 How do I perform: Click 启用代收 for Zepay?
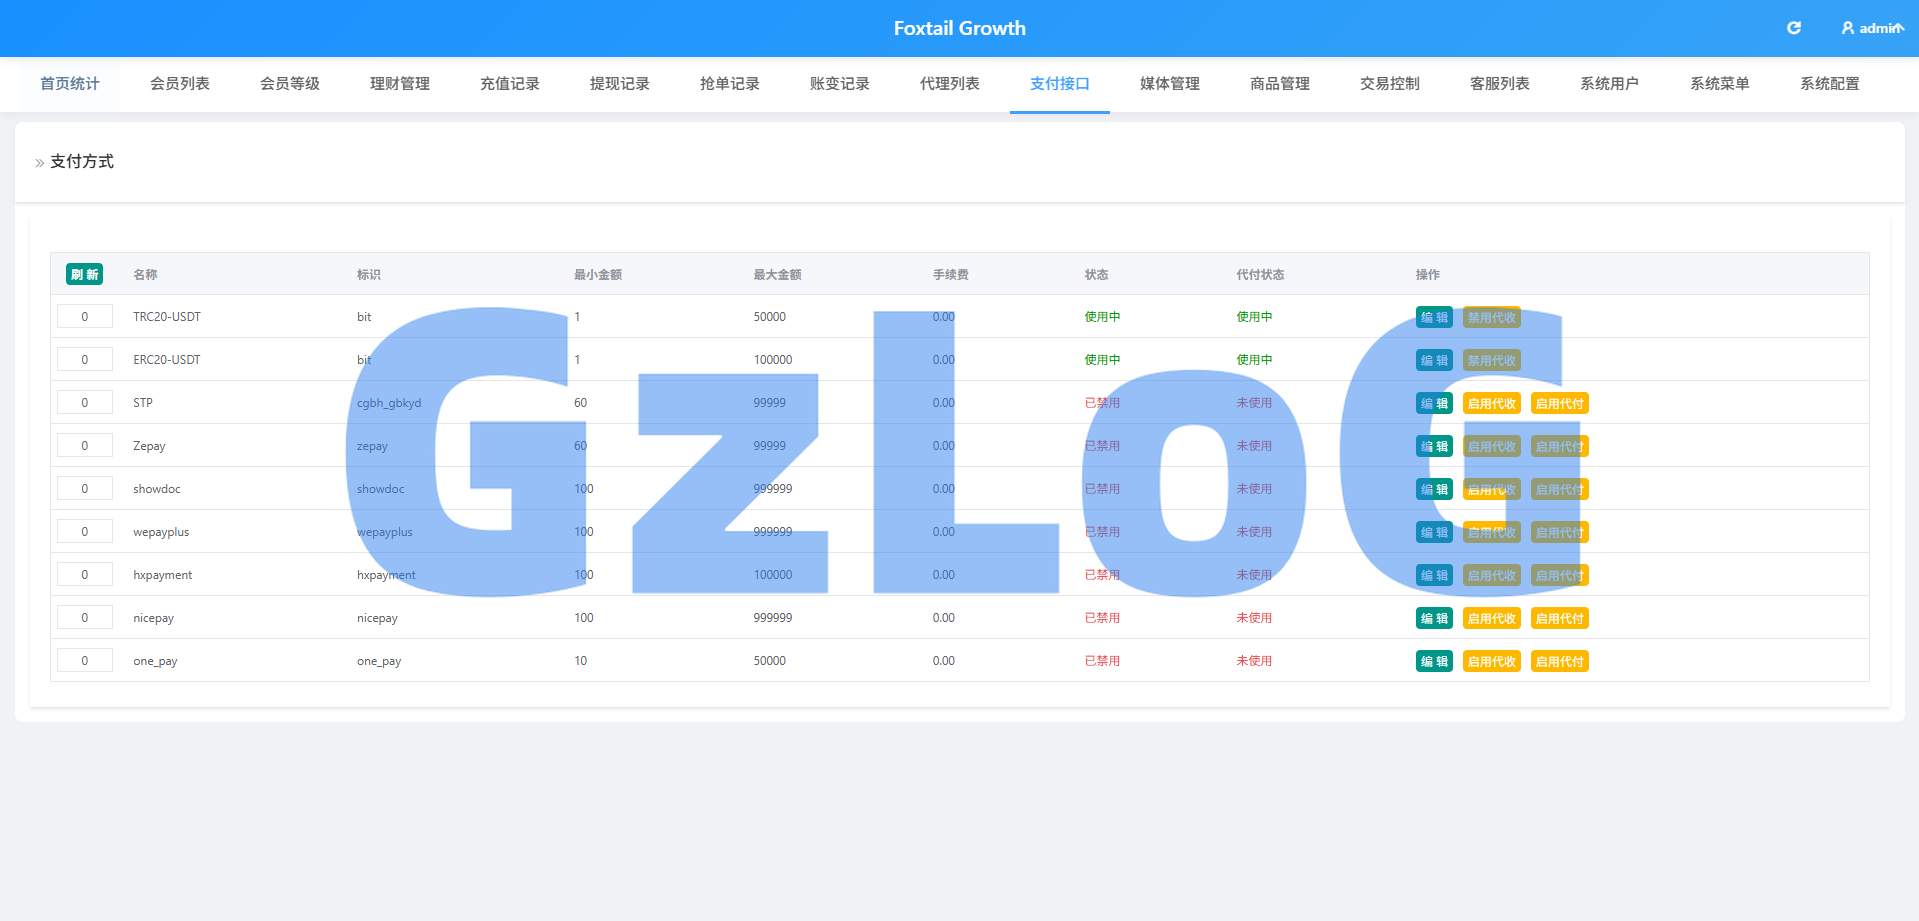[x=1492, y=446]
